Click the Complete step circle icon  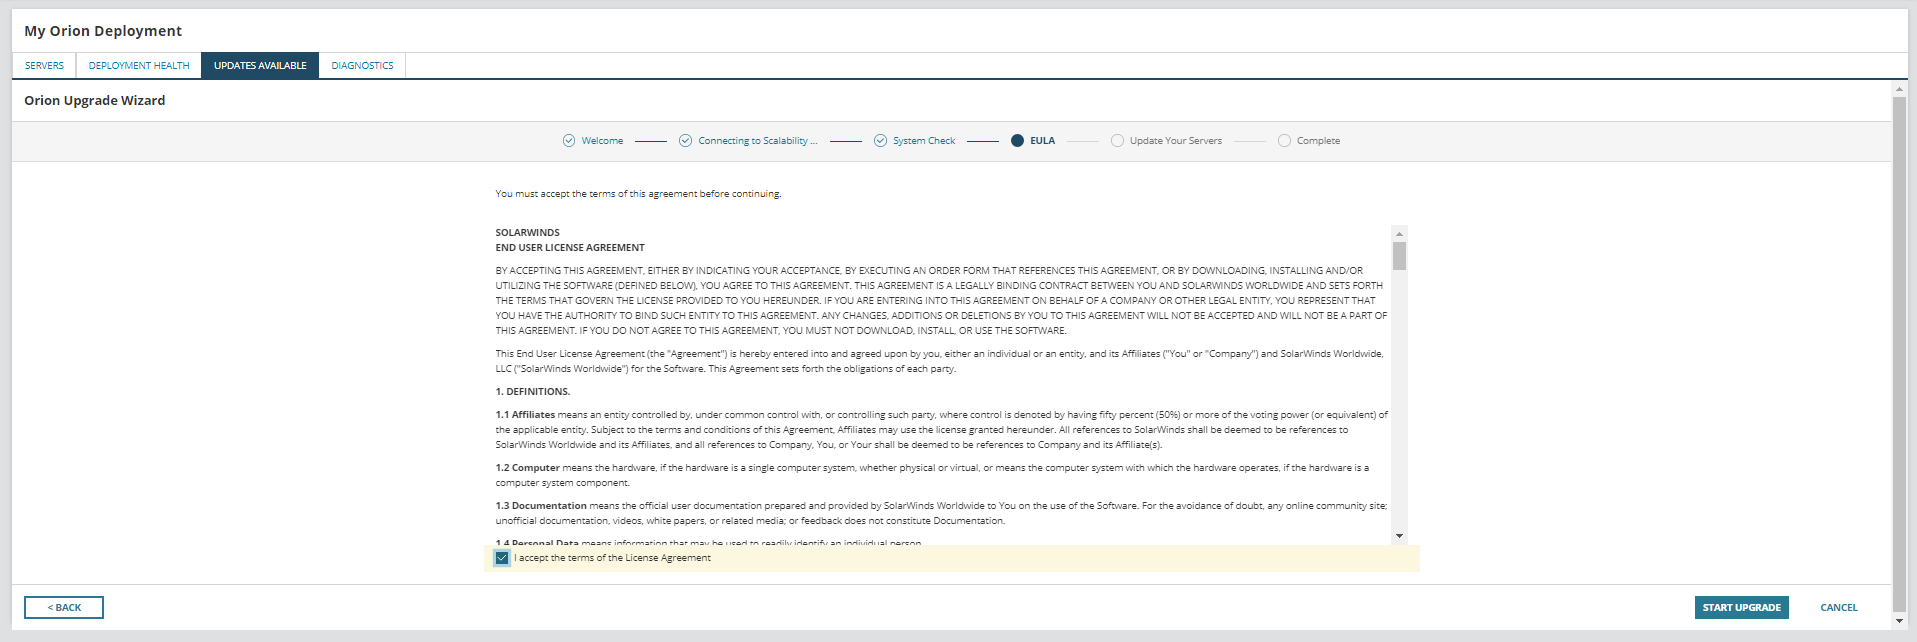[x=1284, y=141]
